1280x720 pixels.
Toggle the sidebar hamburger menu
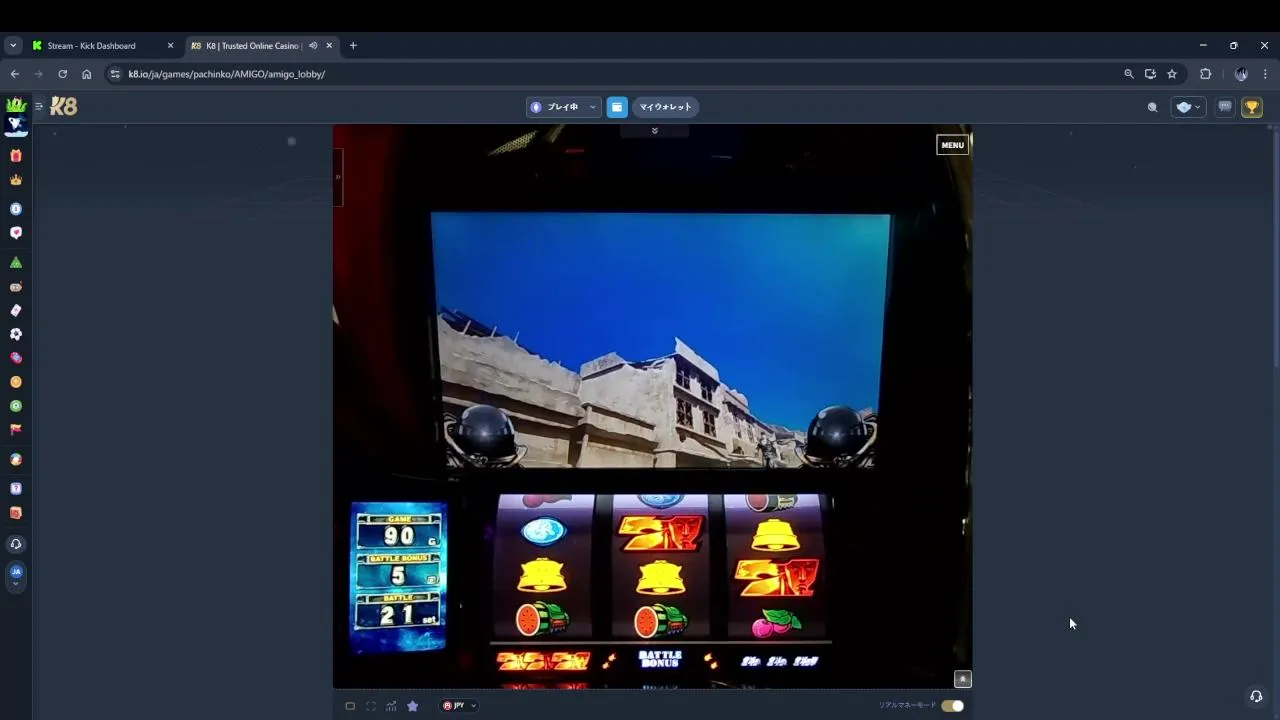point(39,106)
